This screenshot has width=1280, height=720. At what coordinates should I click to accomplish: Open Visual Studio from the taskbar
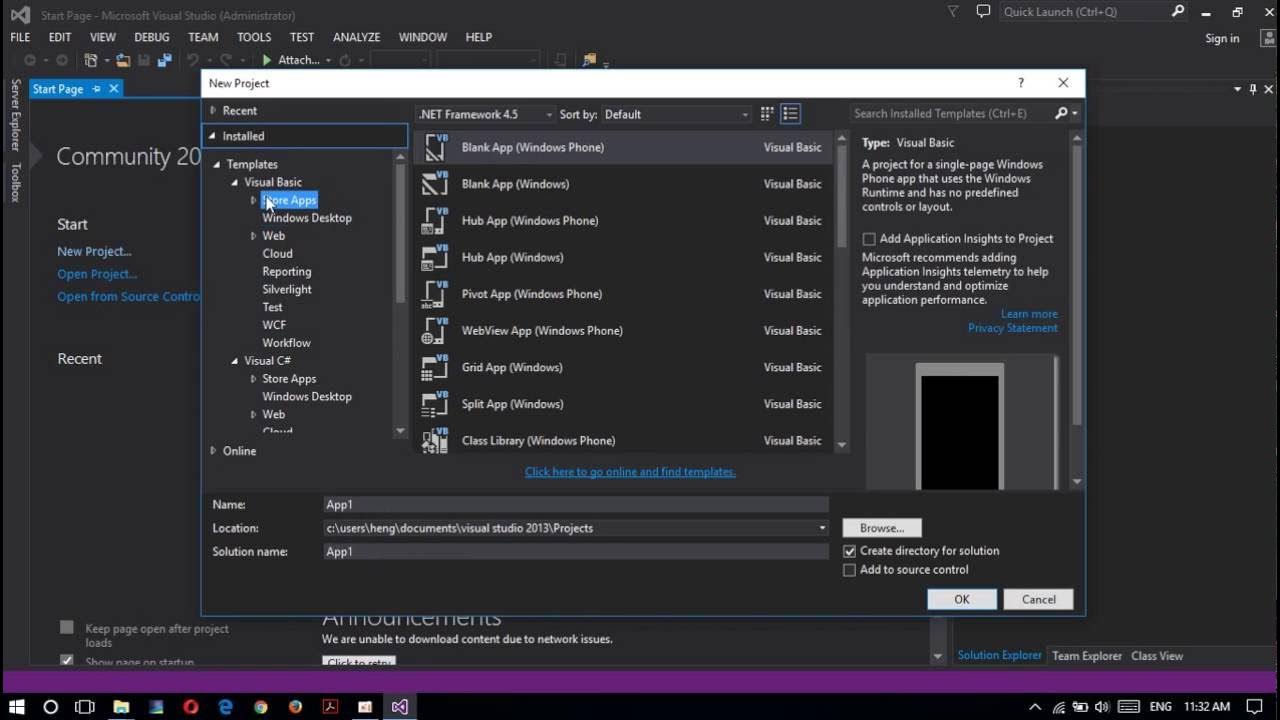coord(399,706)
